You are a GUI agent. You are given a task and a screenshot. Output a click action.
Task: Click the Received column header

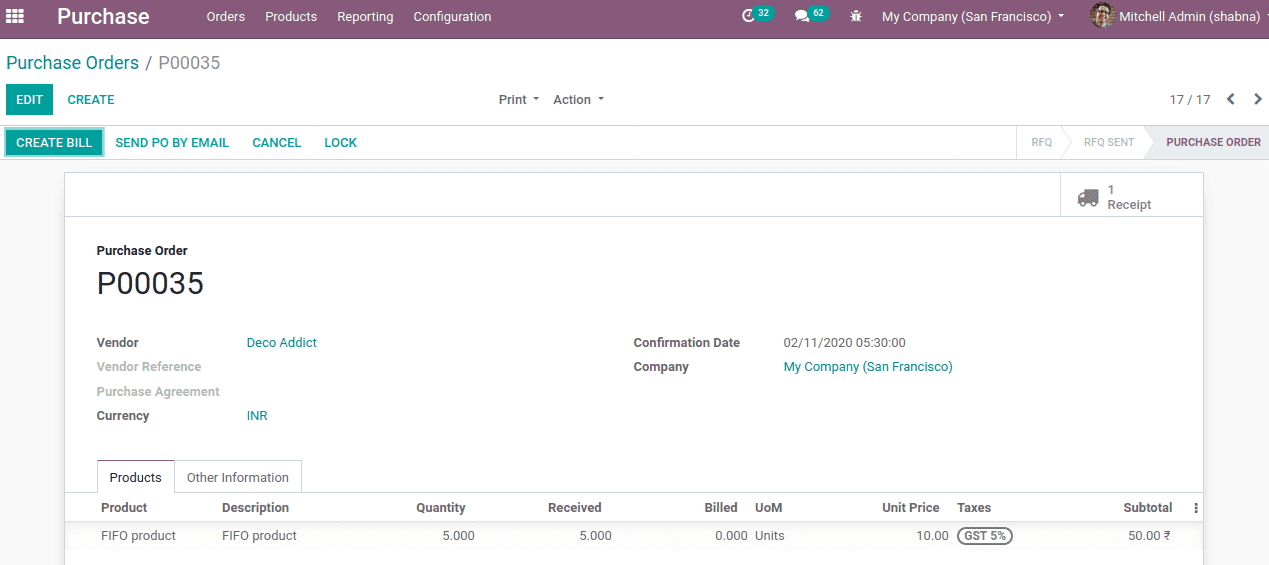[x=575, y=508]
